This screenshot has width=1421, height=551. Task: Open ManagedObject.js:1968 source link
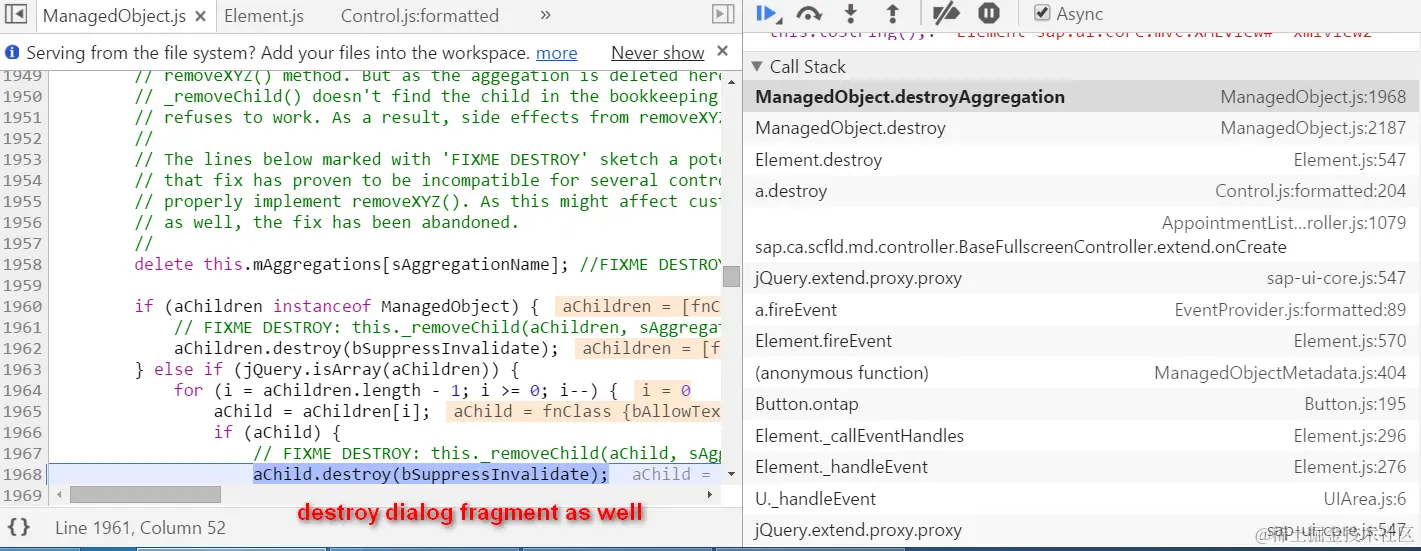coord(1313,97)
